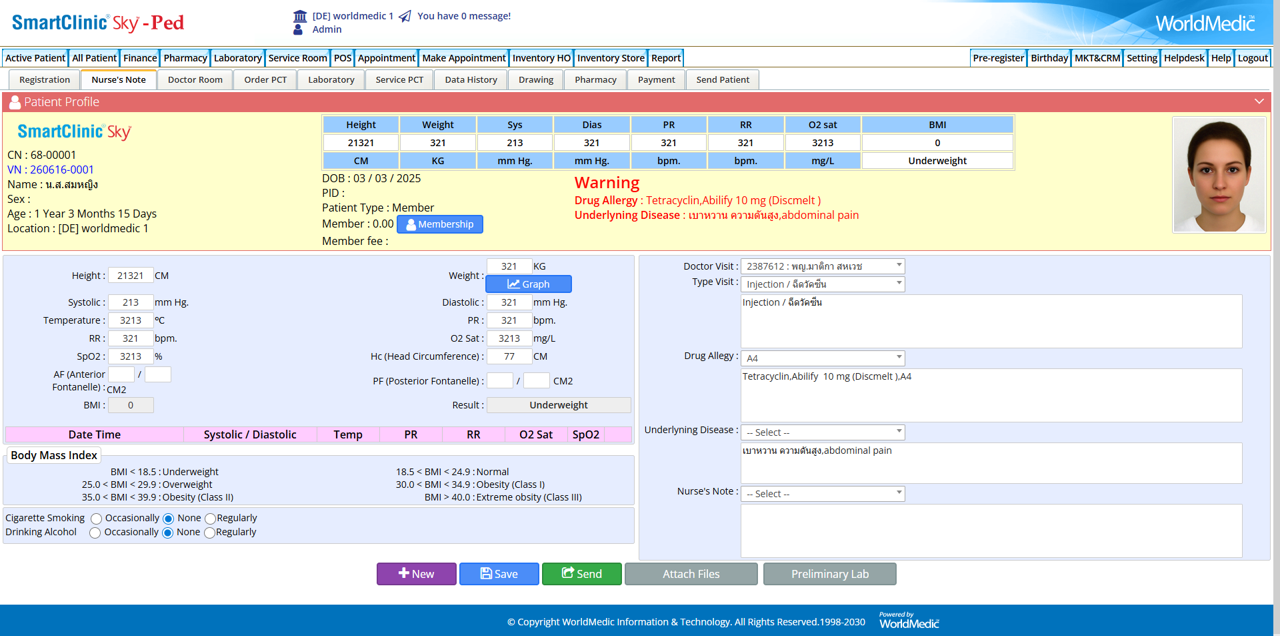Image resolution: width=1280 pixels, height=636 pixels.
Task: Open Order PCT tab
Action: click(265, 80)
